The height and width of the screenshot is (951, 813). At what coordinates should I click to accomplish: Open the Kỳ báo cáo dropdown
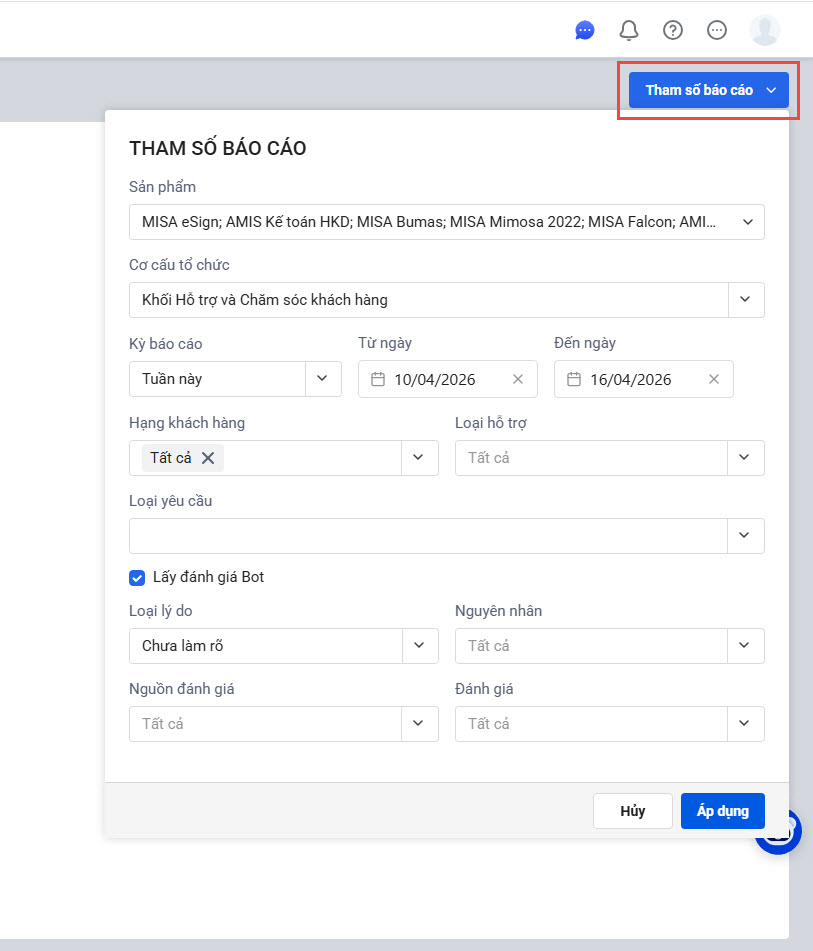[322, 379]
